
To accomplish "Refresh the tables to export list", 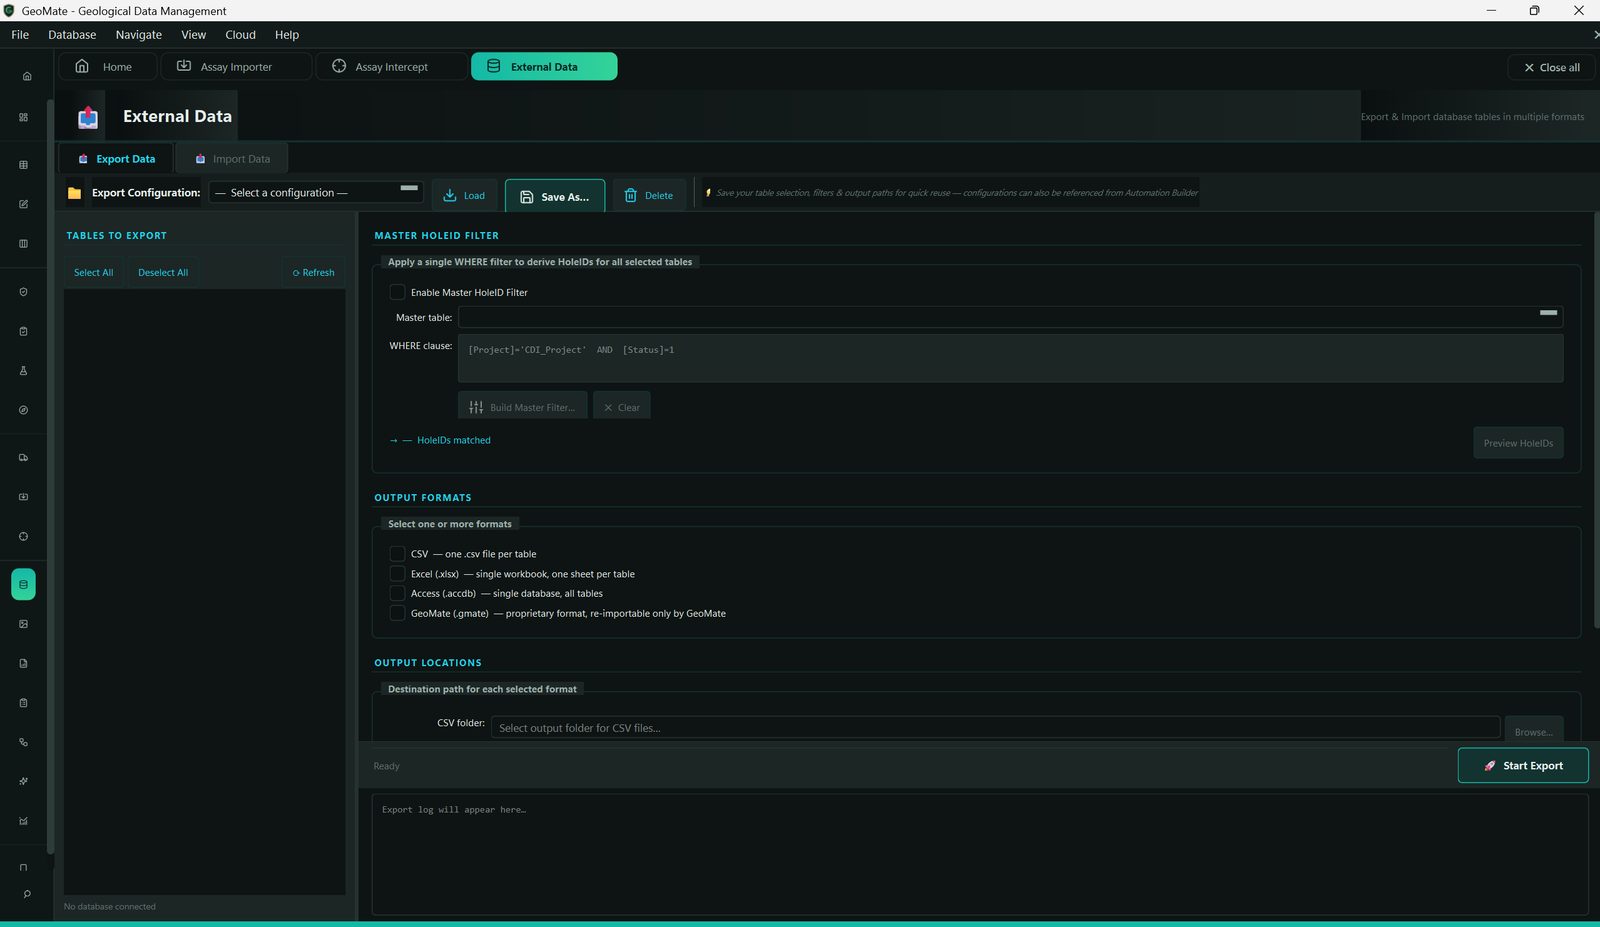I will coord(314,273).
